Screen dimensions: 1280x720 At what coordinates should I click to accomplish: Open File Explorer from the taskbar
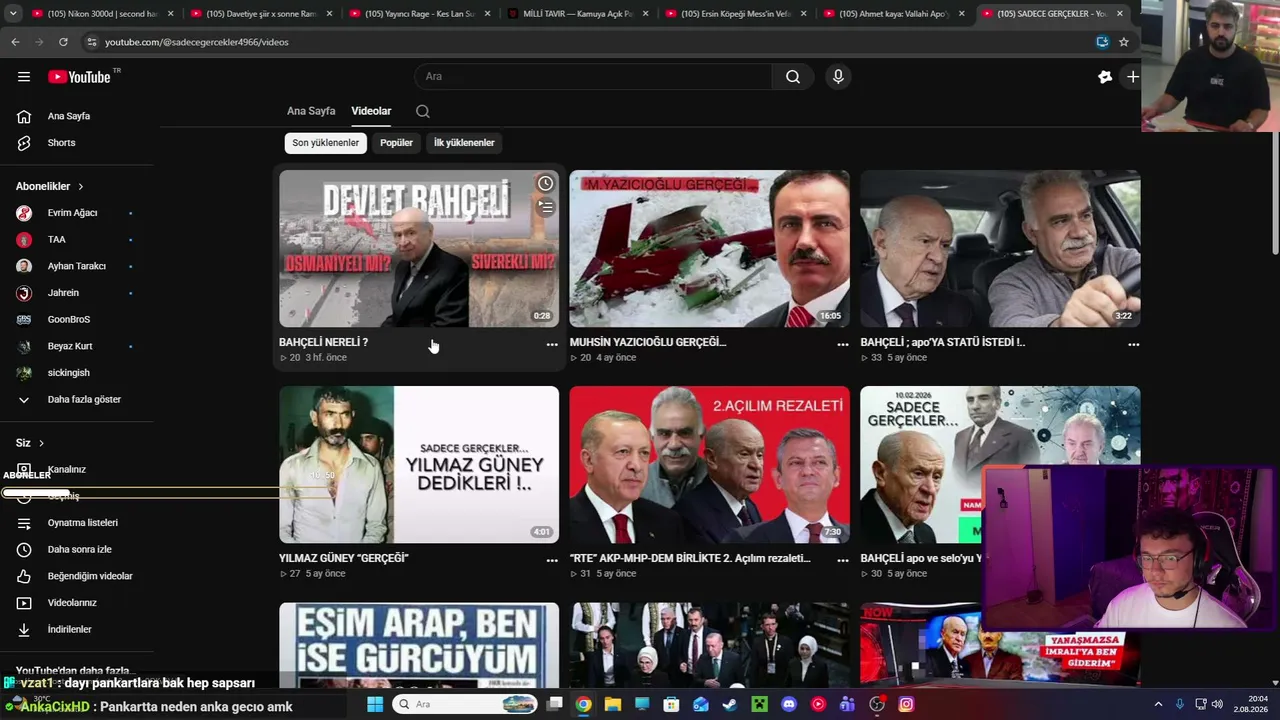(x=613, y=704)
